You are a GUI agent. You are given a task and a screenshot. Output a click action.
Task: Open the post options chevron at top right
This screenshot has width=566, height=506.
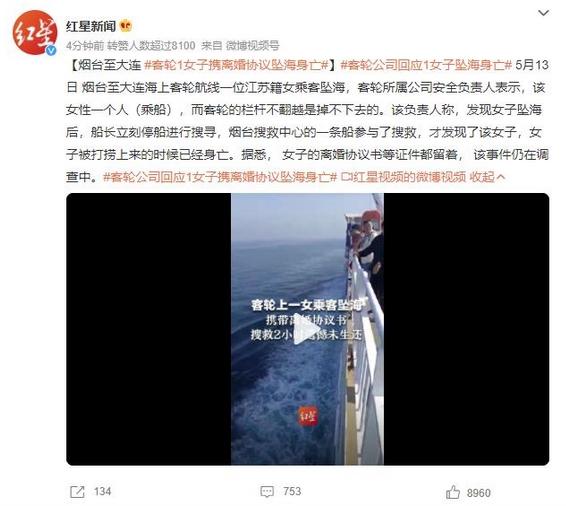click(543, 13)
